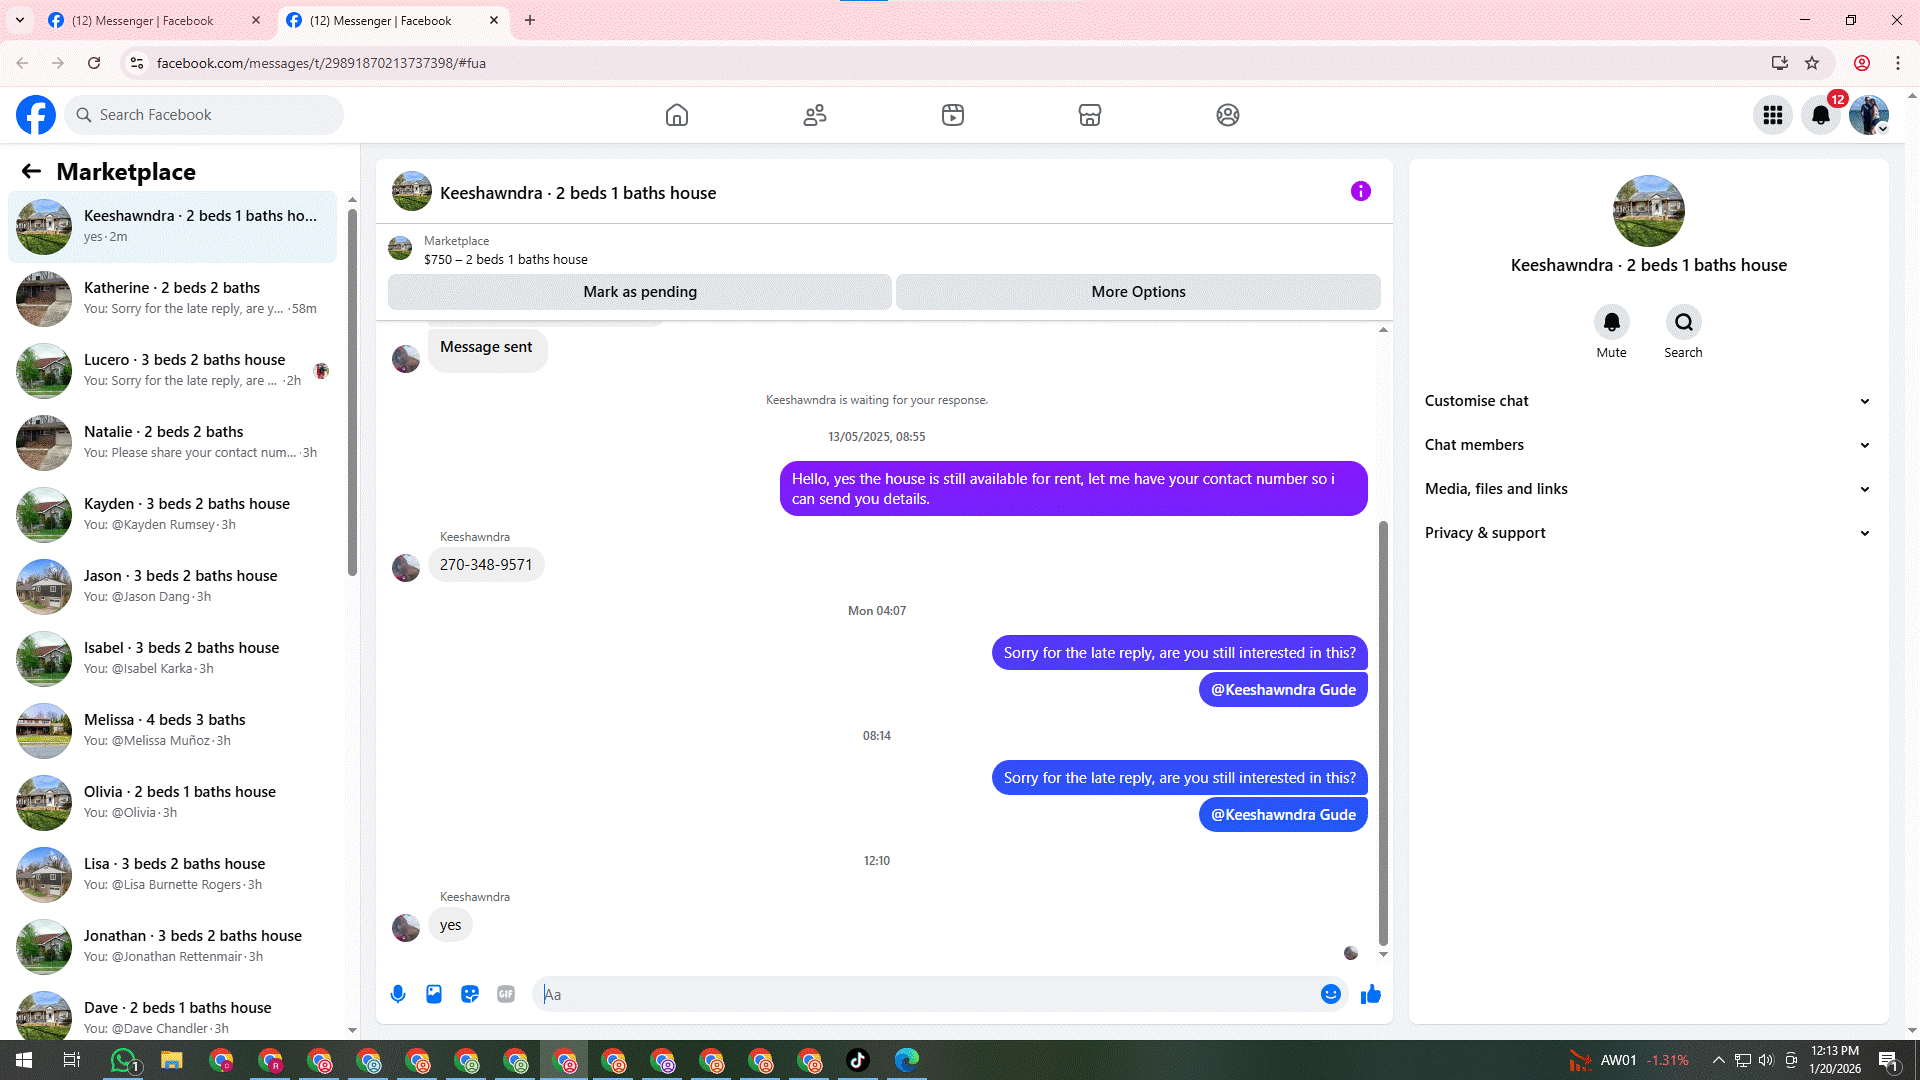The width and height of the screenshot is (1920, 1080).
Task: Switch to the first Messenger browser tab
Action: [x=154, y=20]
